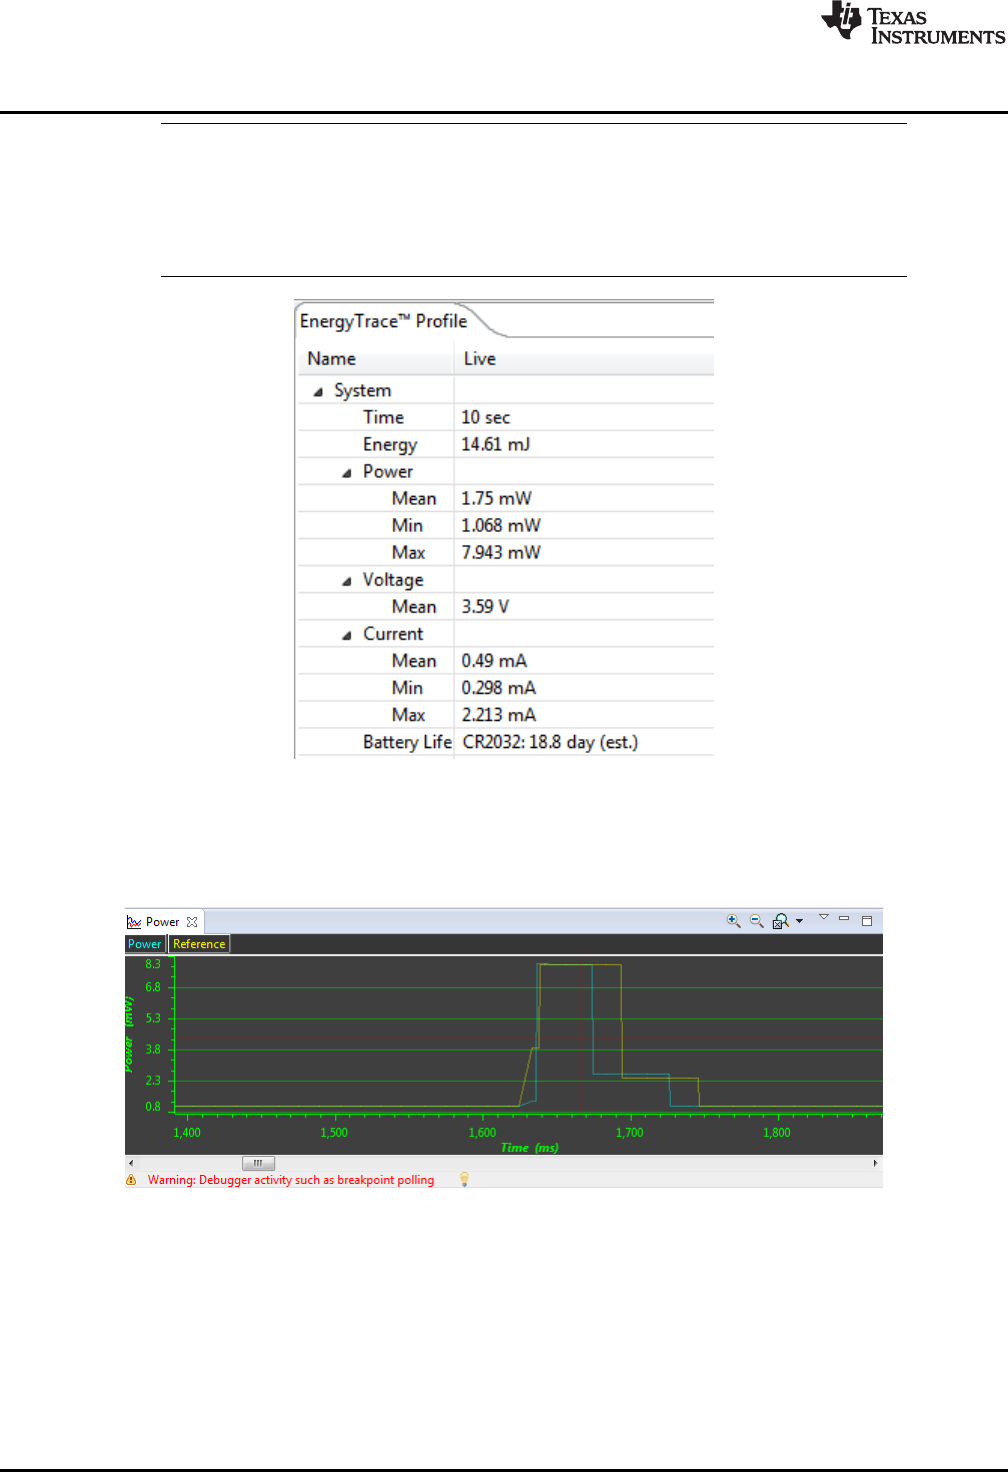Click the zoom out icon in Power view
This screenshot has height=1472, width=1008.
point(756,921)
